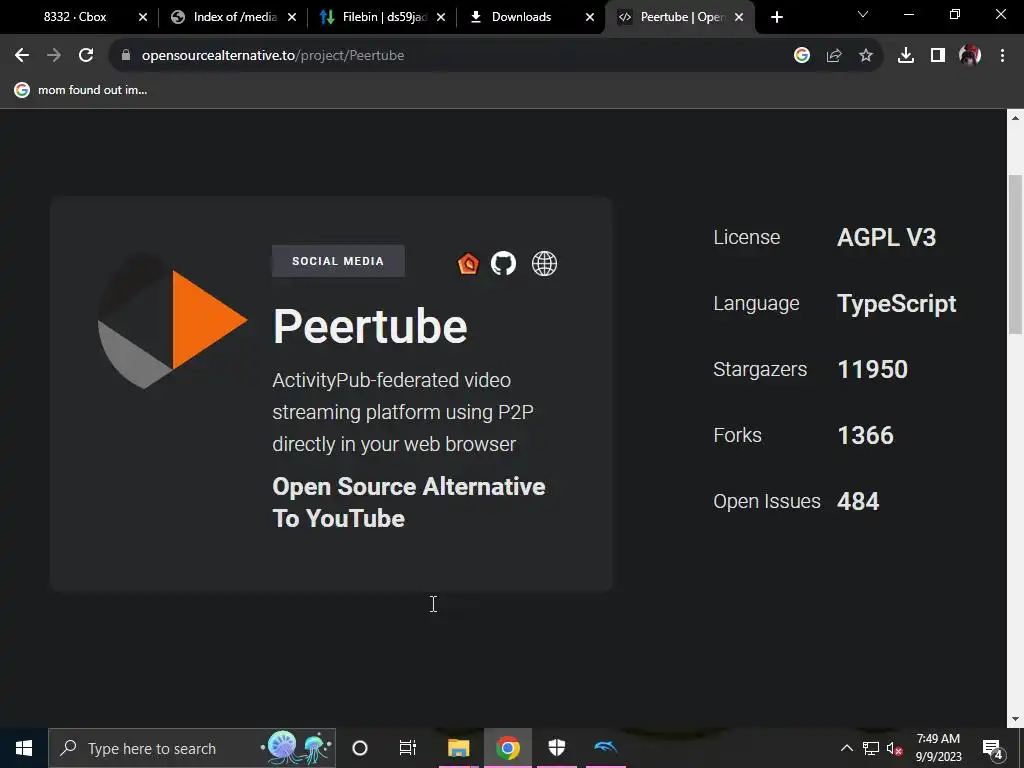
Task: Click the muted volume tray icon
Action: pyautogui.click(x=895, y=748)
